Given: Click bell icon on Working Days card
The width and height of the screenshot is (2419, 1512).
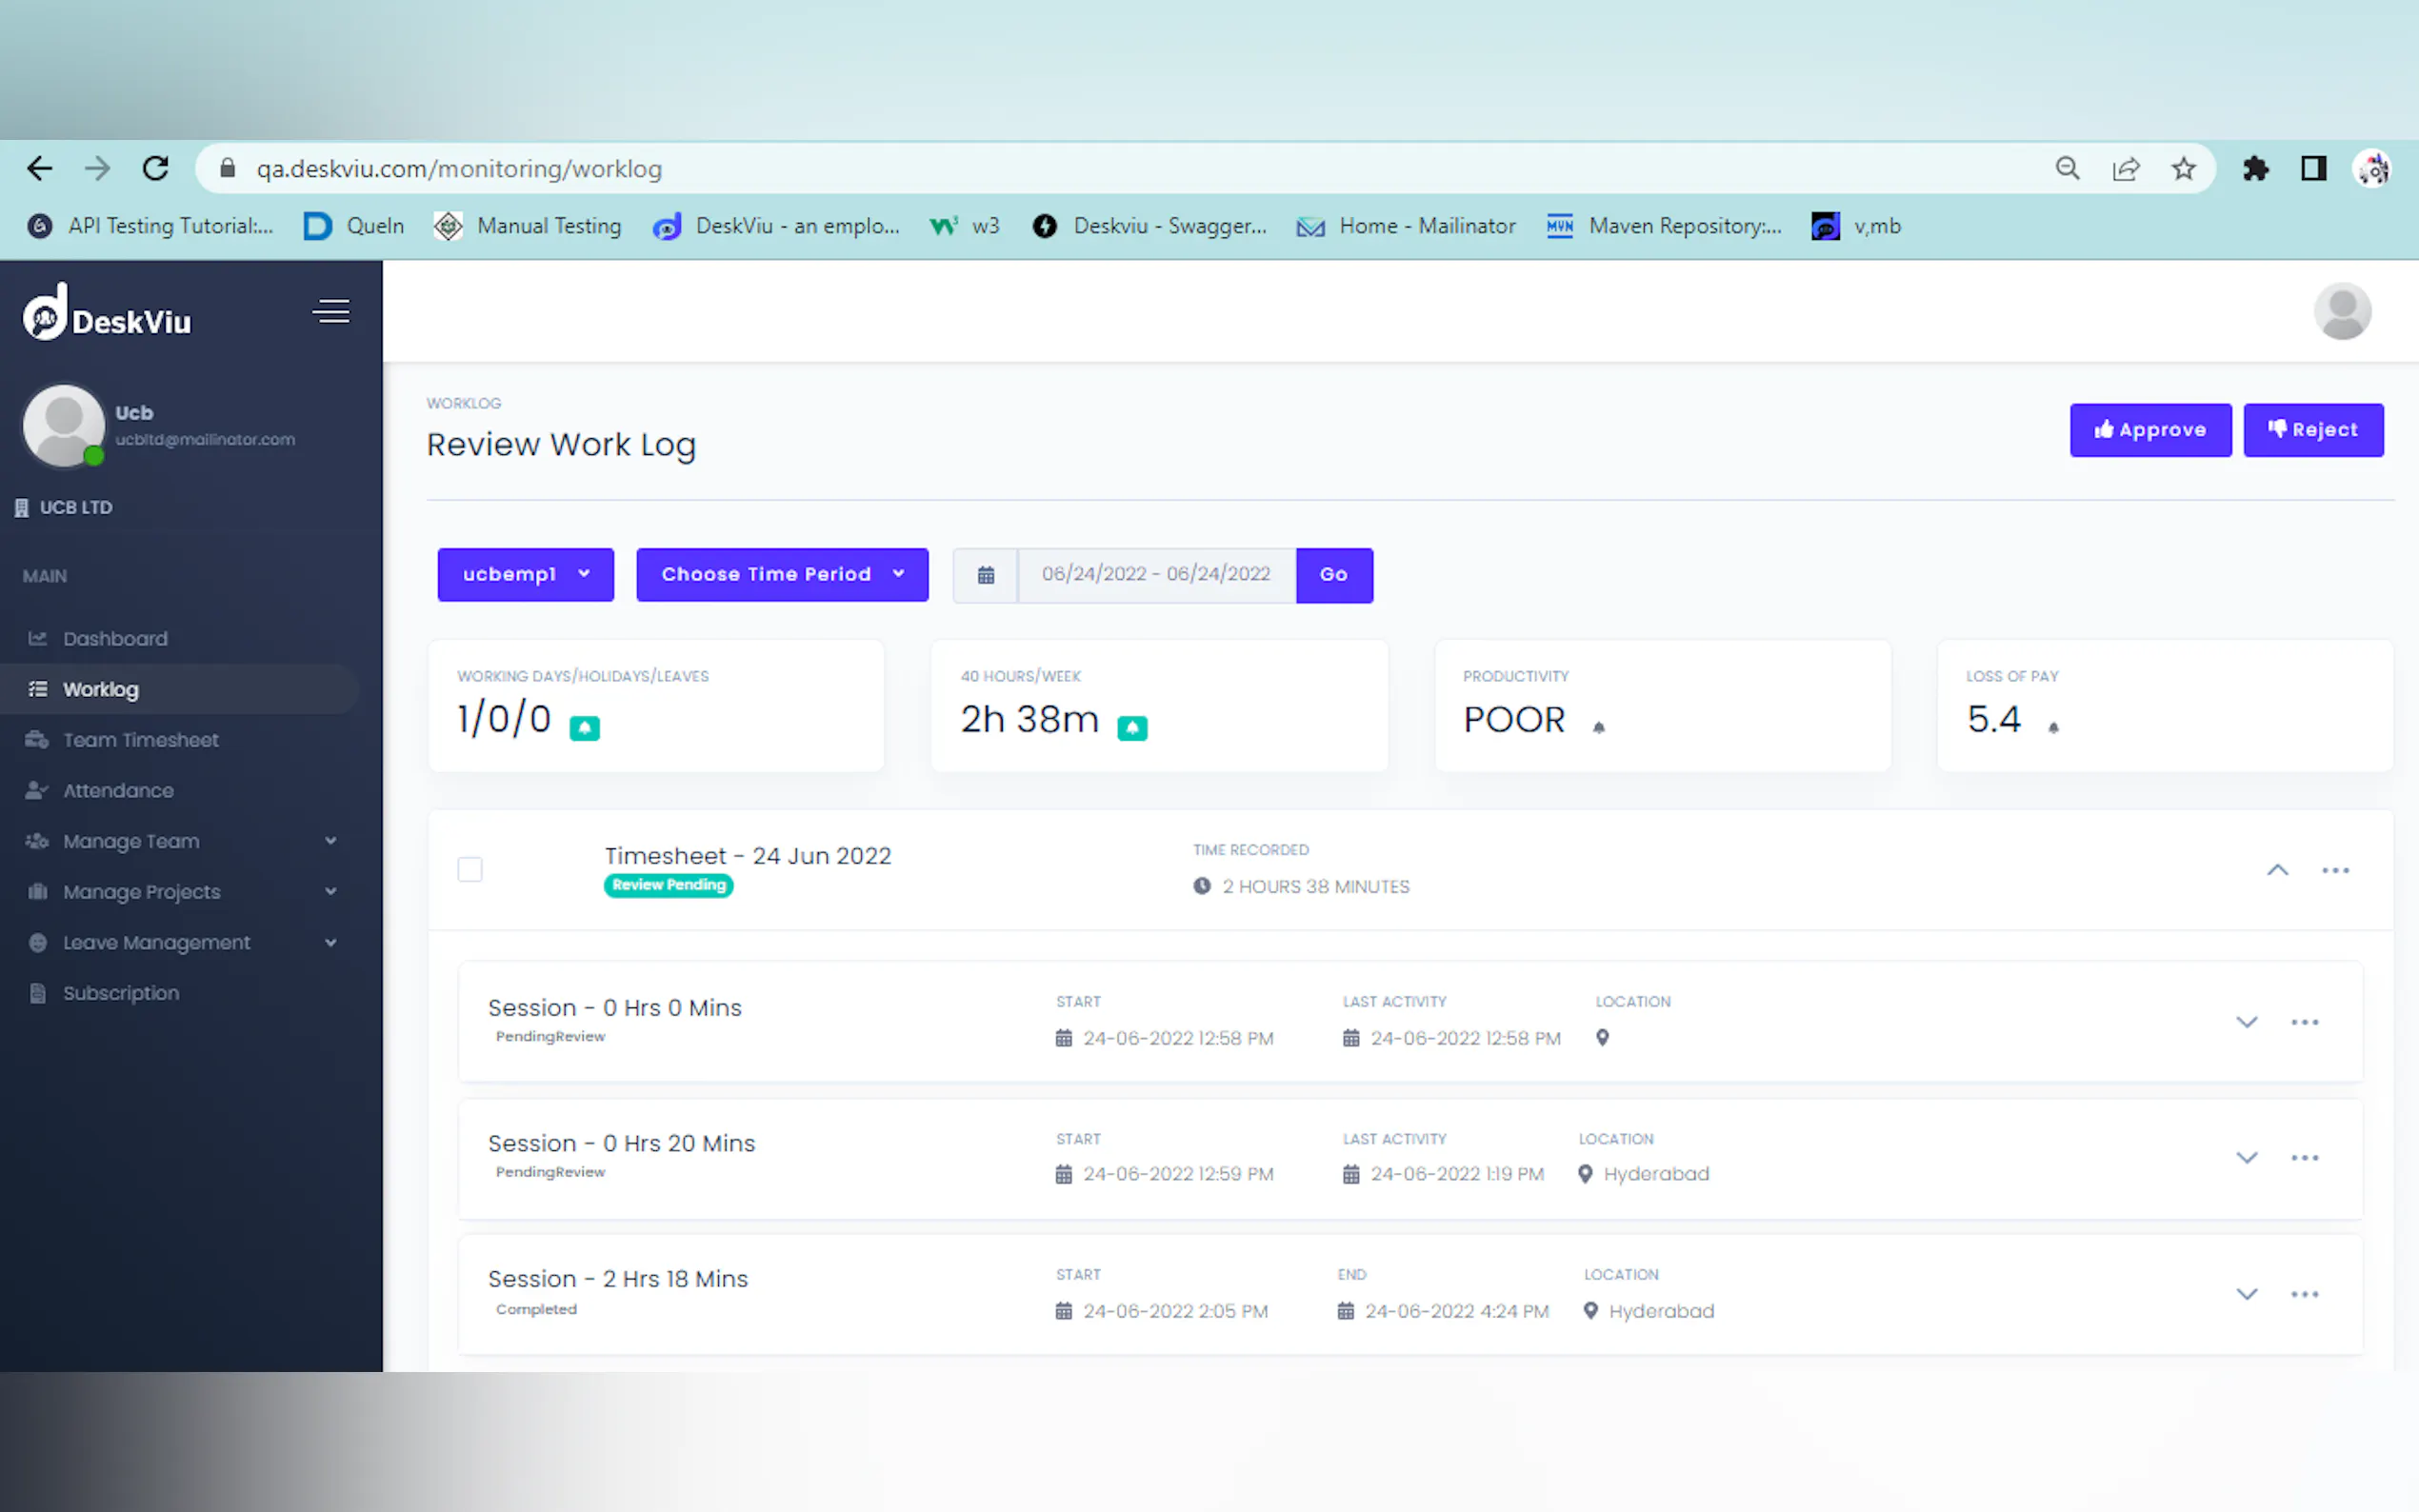Looking at the screenshot, I should click(584, 728).
